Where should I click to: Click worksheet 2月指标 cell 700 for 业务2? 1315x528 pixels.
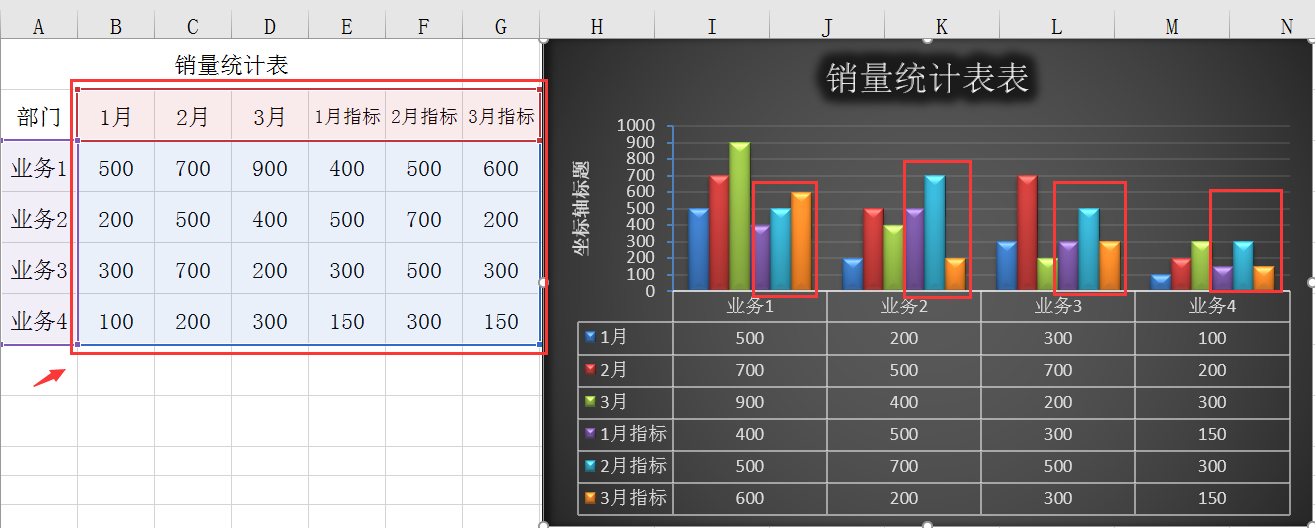424,218
